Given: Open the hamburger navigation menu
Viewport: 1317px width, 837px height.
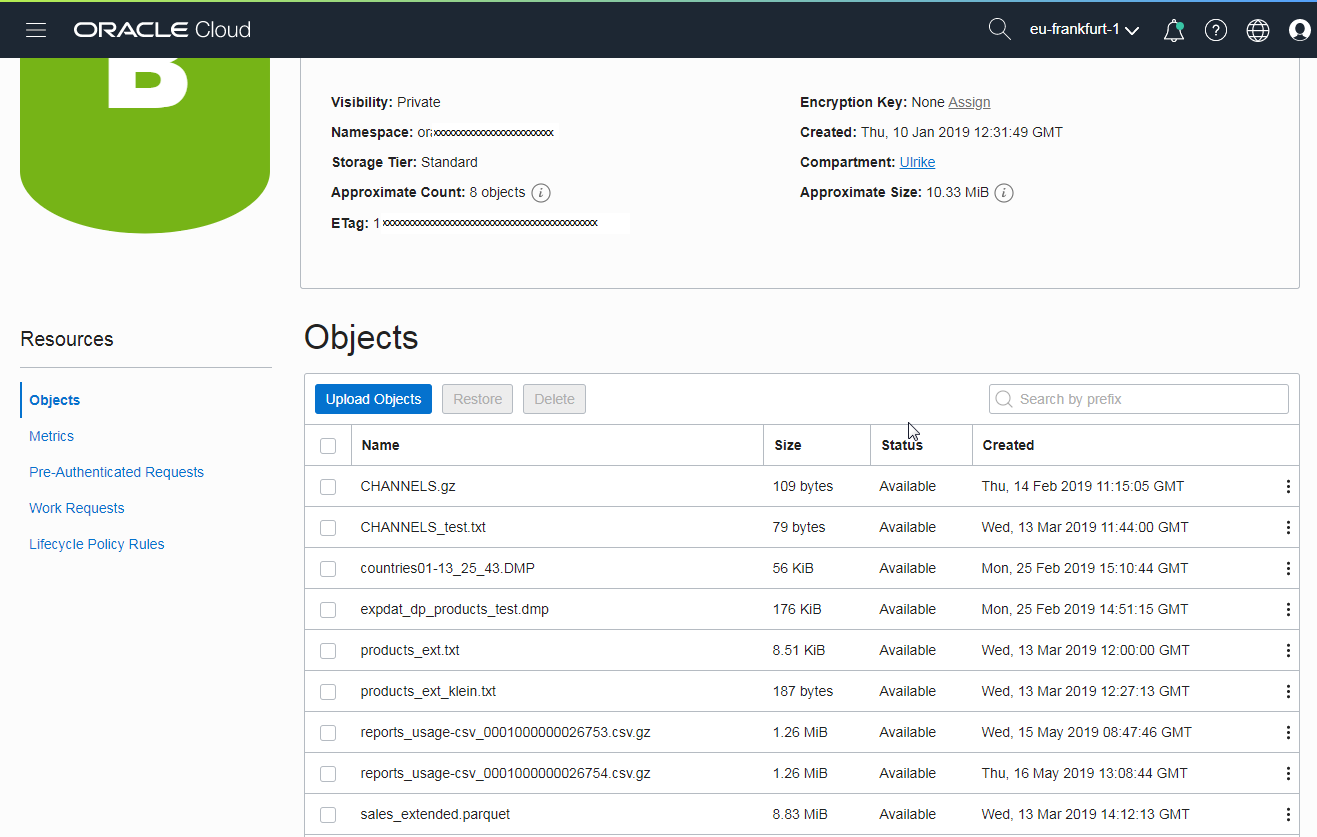Looking at the screenshot, I should click(36, 30).
